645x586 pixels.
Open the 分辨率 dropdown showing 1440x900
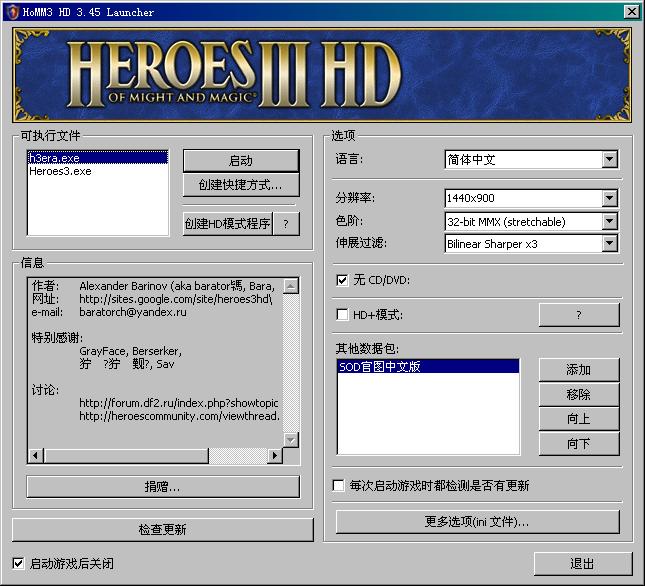tap(610, 198)
